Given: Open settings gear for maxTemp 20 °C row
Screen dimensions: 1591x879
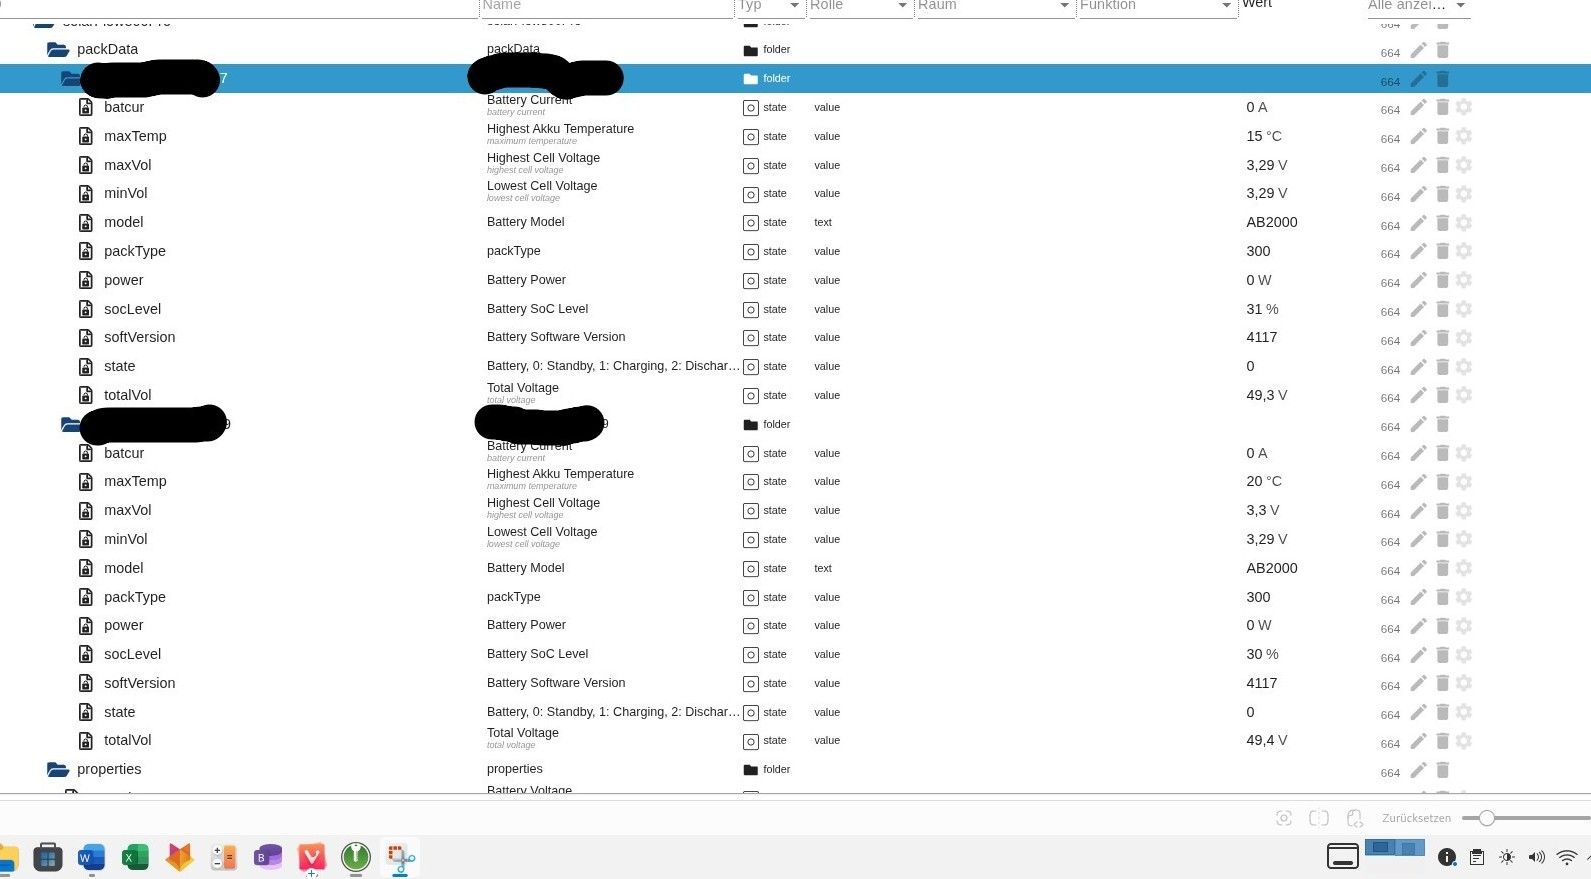Looking at the screenshot, I should click(x=1464, y=482).
